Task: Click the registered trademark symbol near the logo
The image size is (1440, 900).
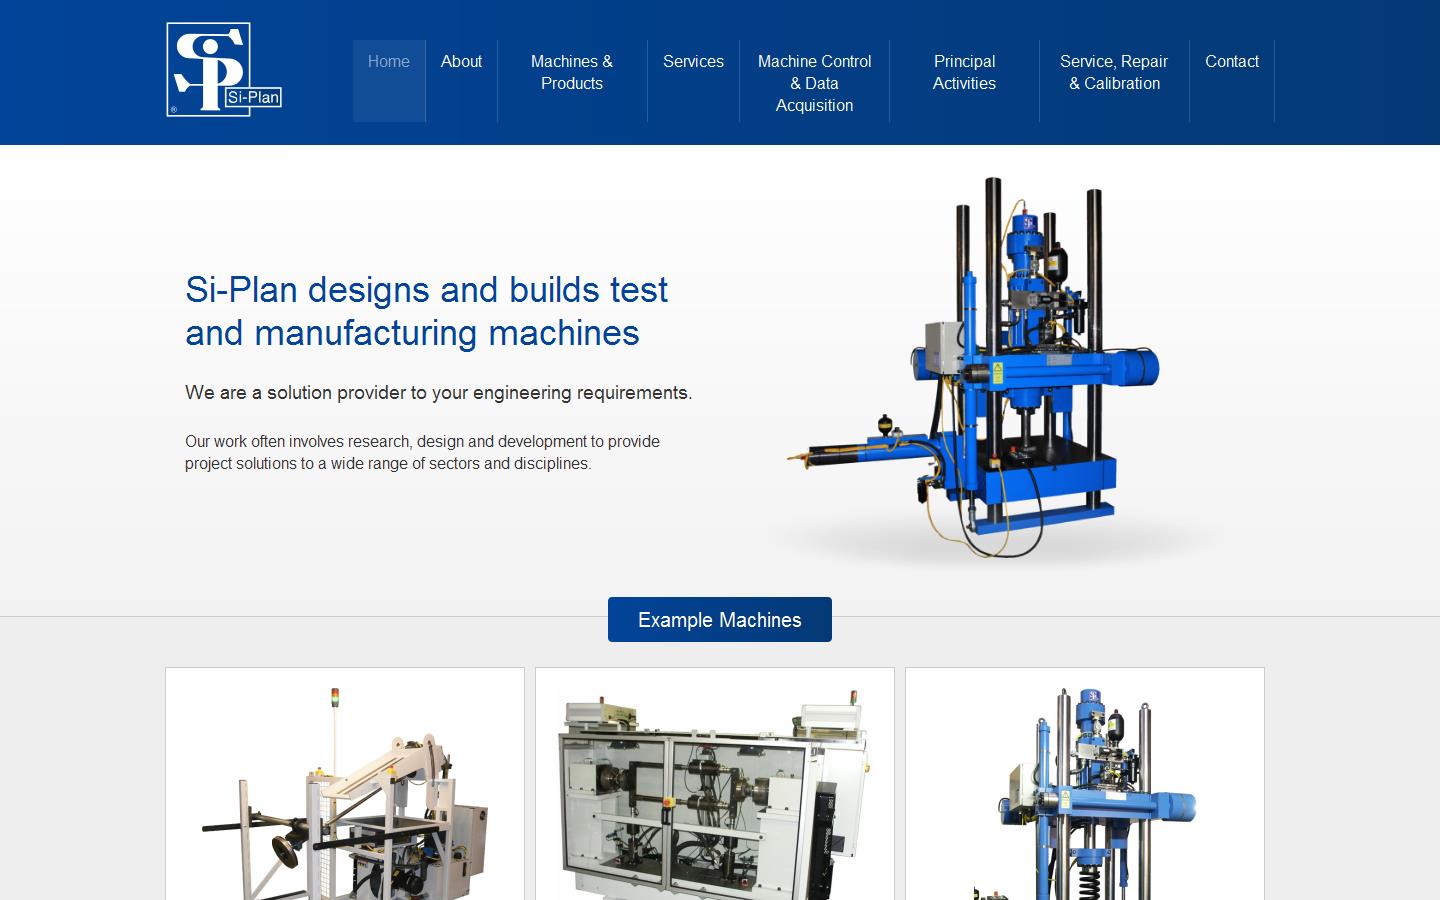Action: point(172,110)
